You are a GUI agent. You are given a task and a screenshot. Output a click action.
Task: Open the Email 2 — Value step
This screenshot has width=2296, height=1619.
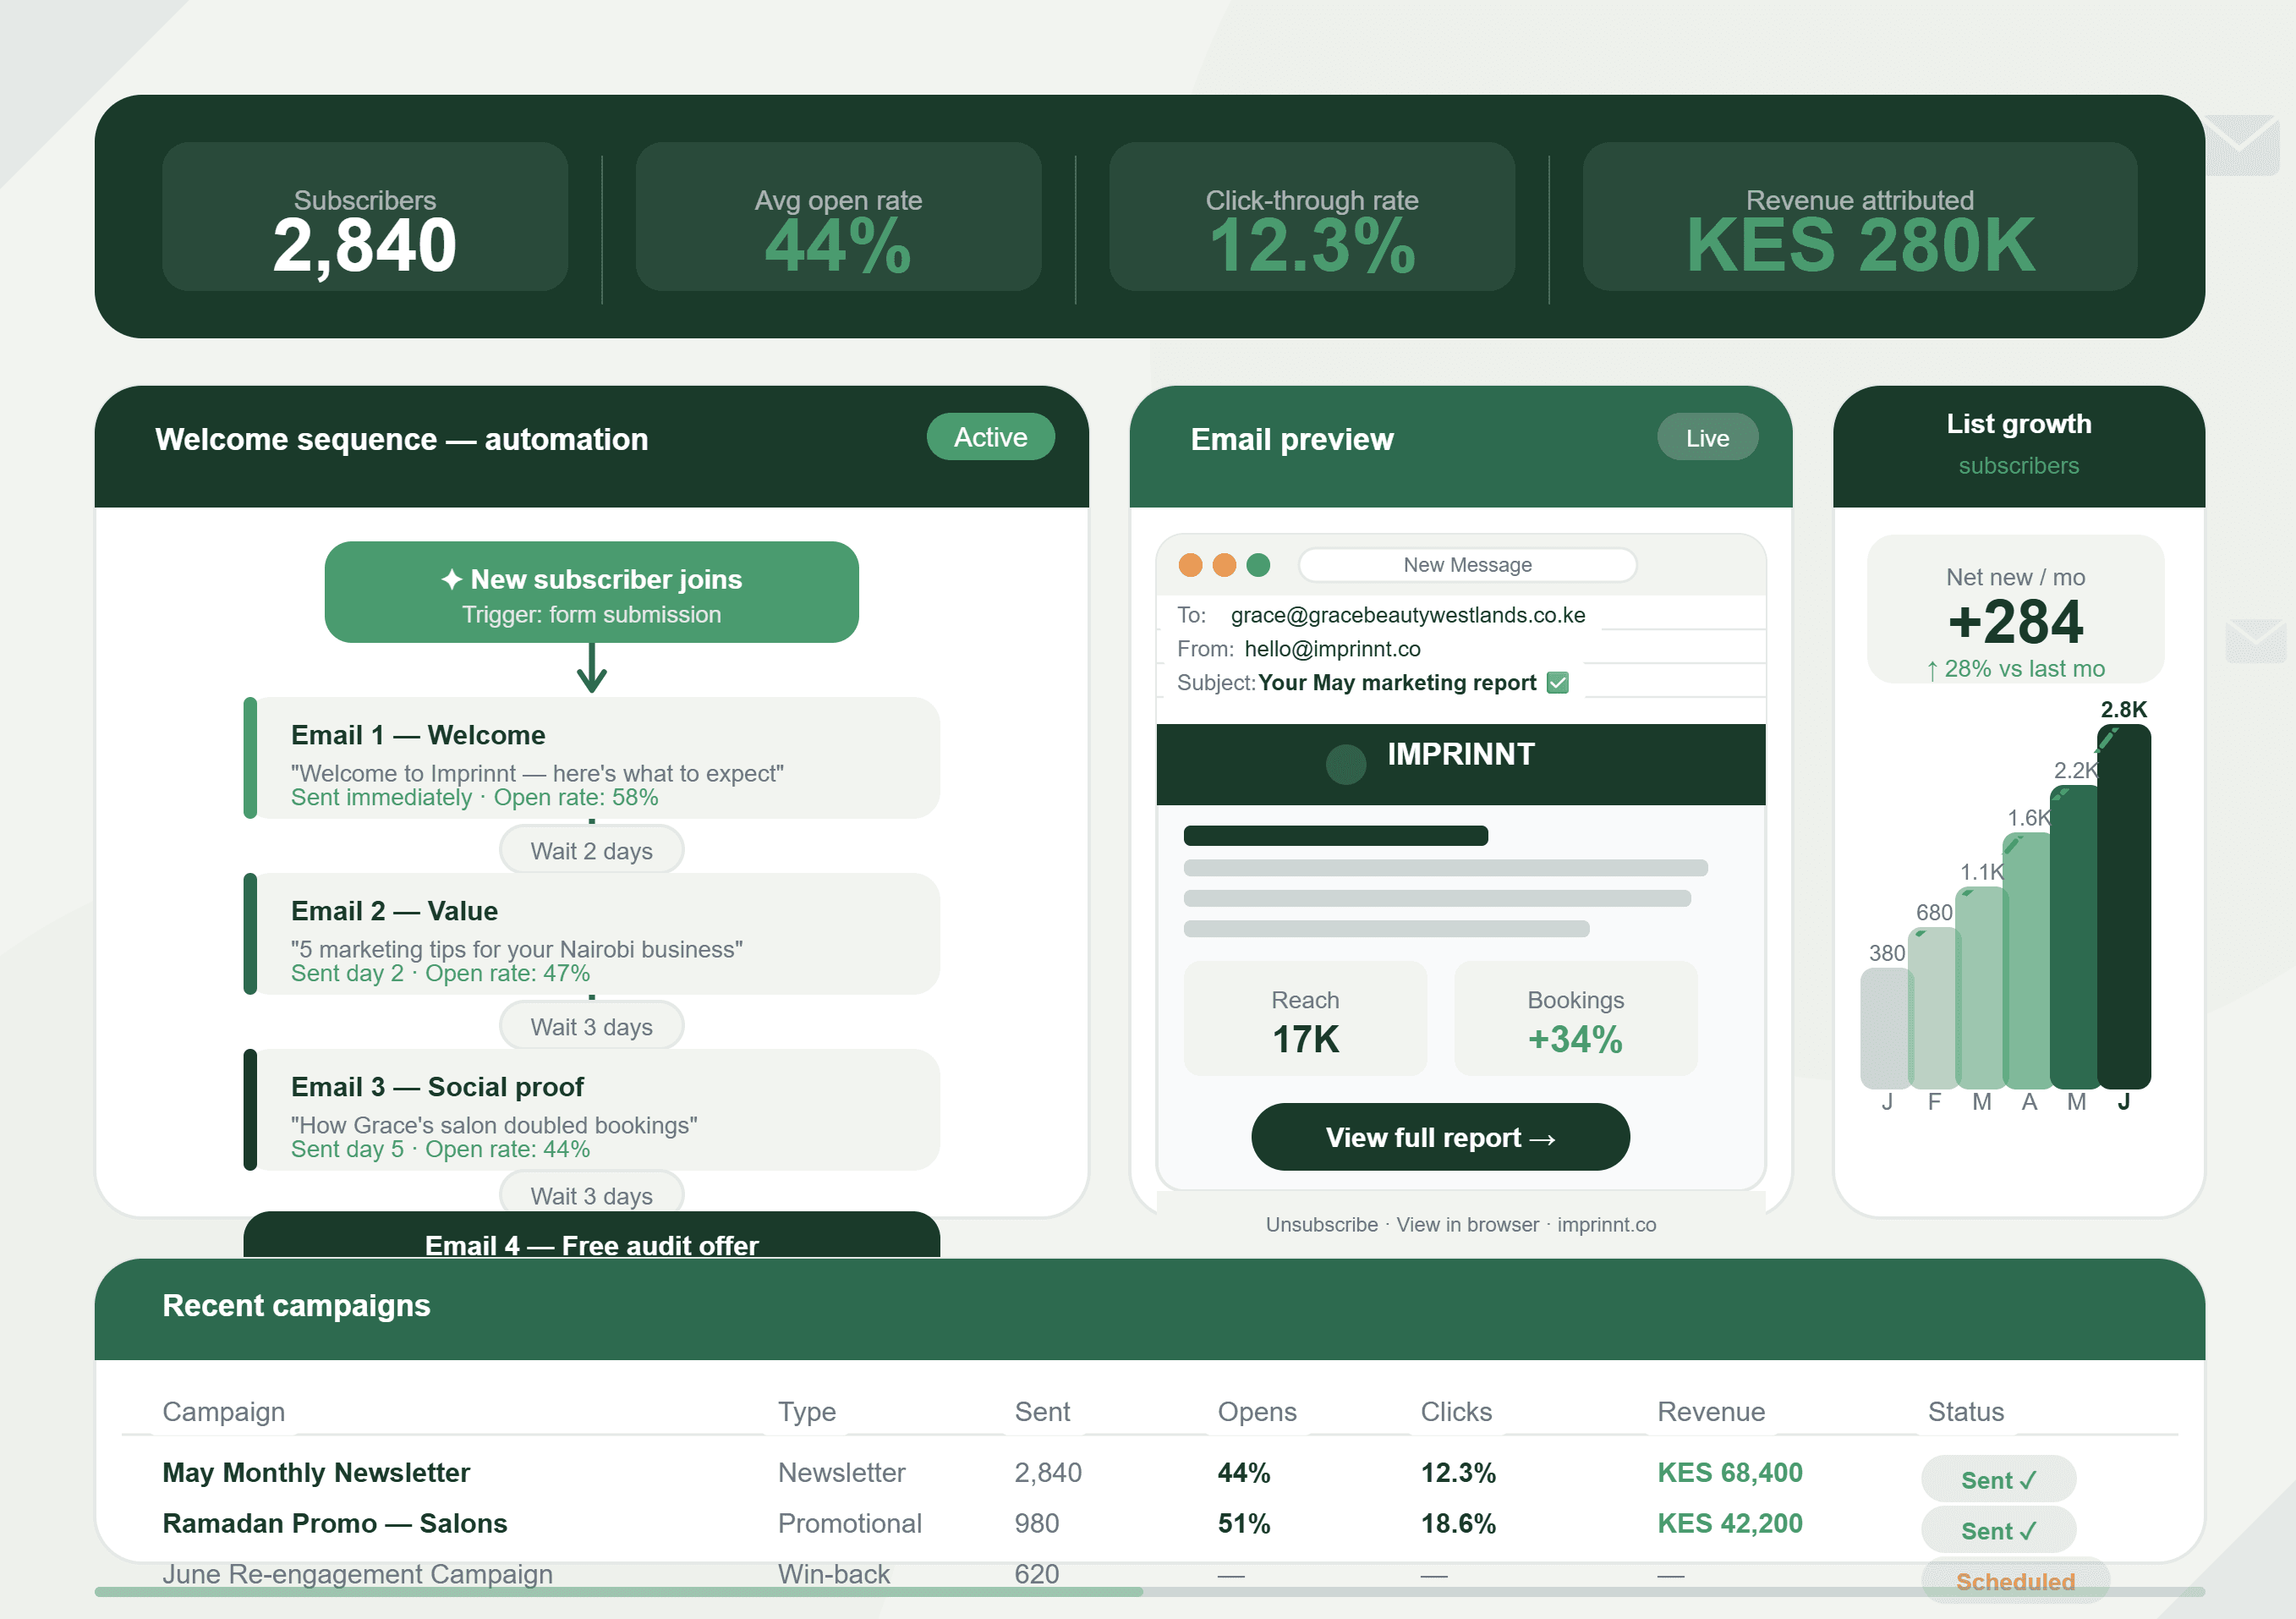click(592, 934)
